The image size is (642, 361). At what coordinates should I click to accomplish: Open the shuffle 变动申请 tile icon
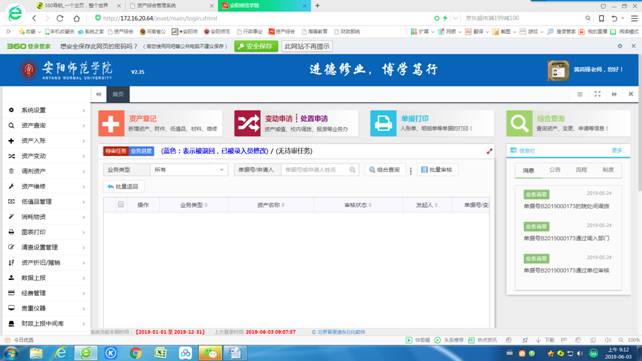click(x=247, y=123)
